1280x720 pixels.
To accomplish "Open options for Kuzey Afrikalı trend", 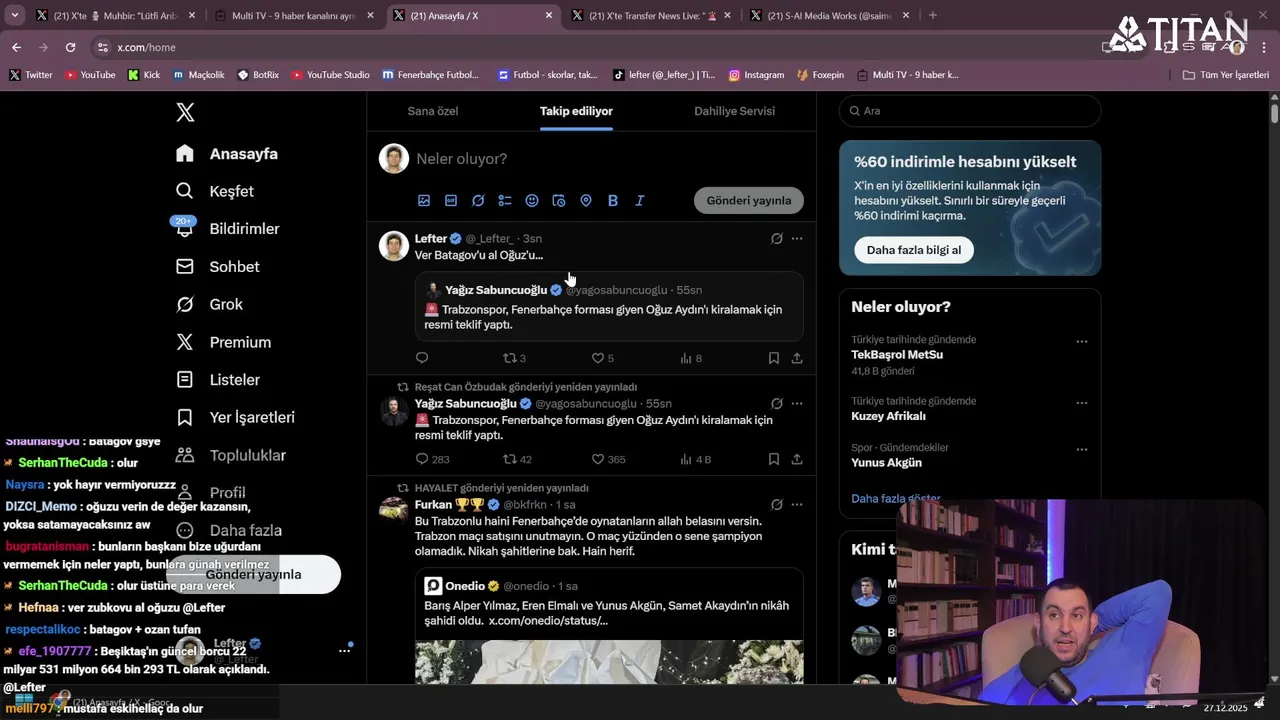I will [x=1081, y=403].
